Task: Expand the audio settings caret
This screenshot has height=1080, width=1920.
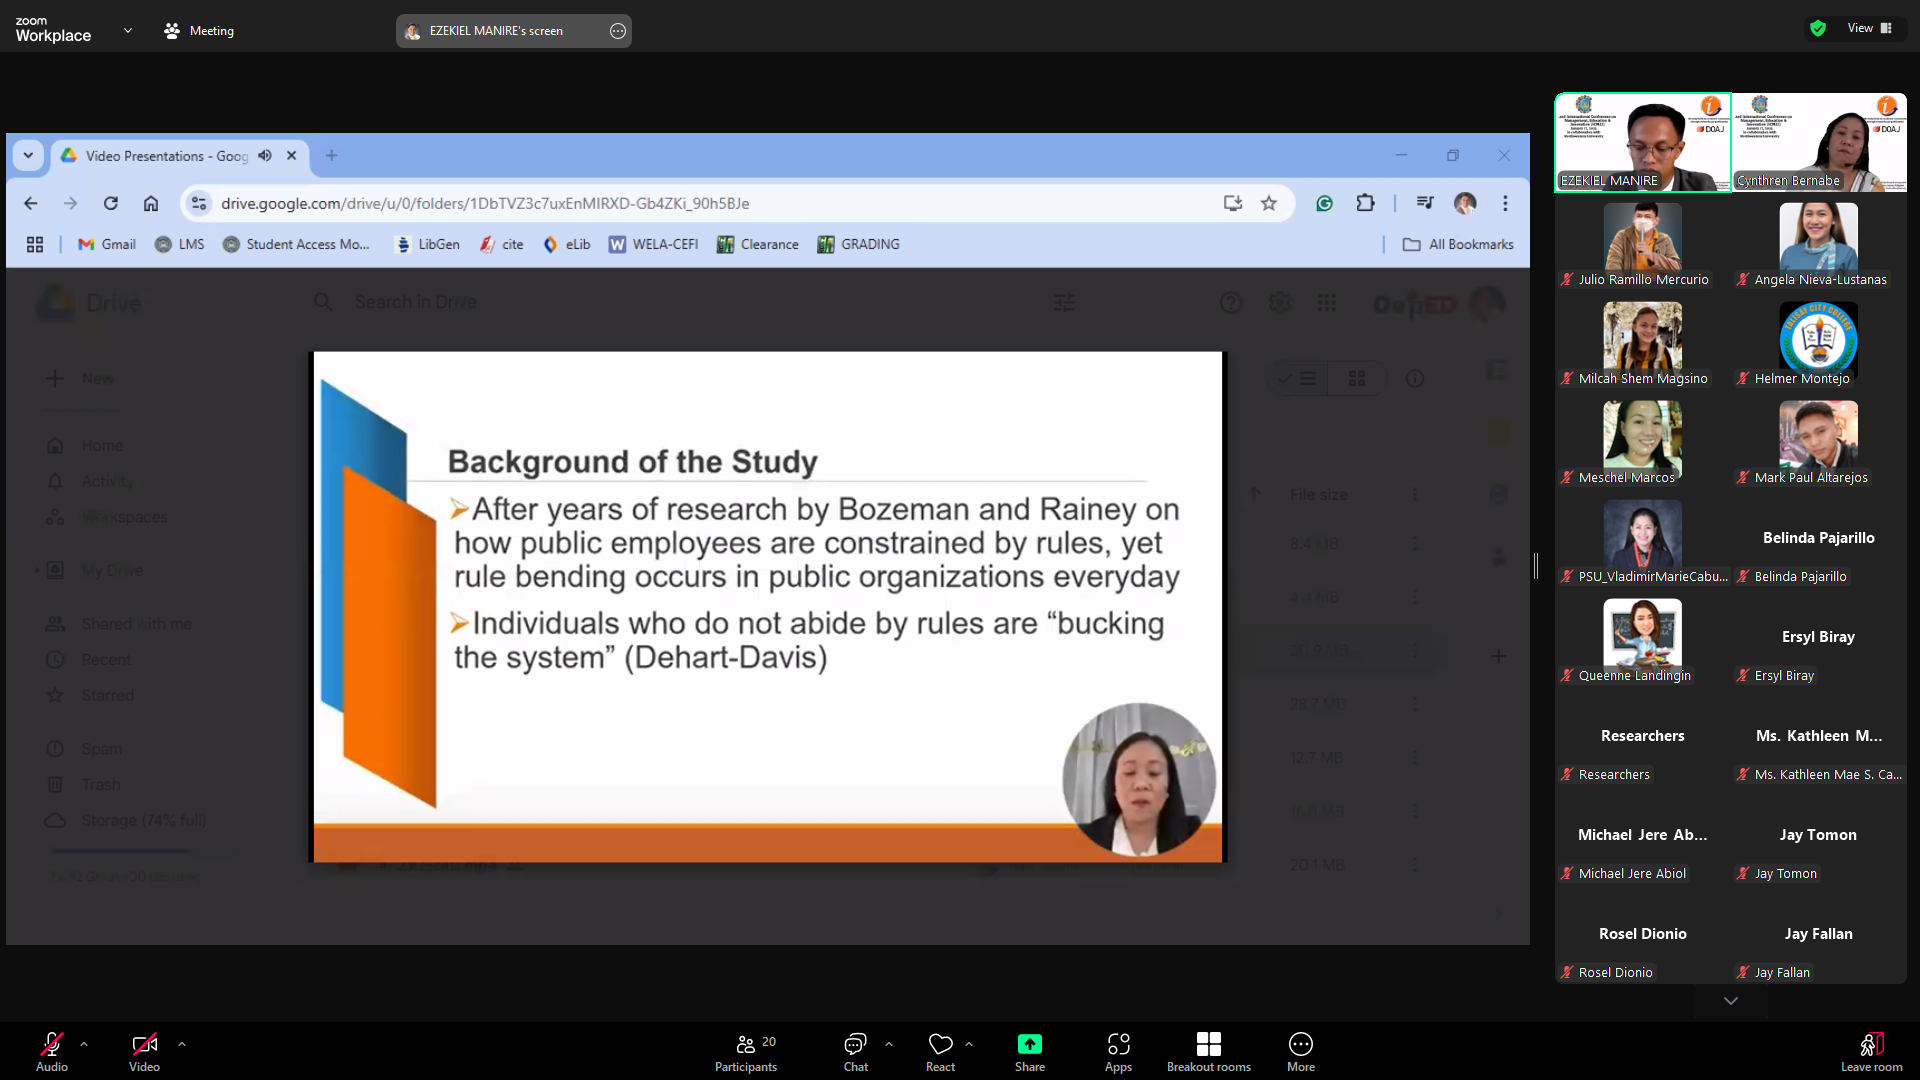Action: [x=84, y=1044]
